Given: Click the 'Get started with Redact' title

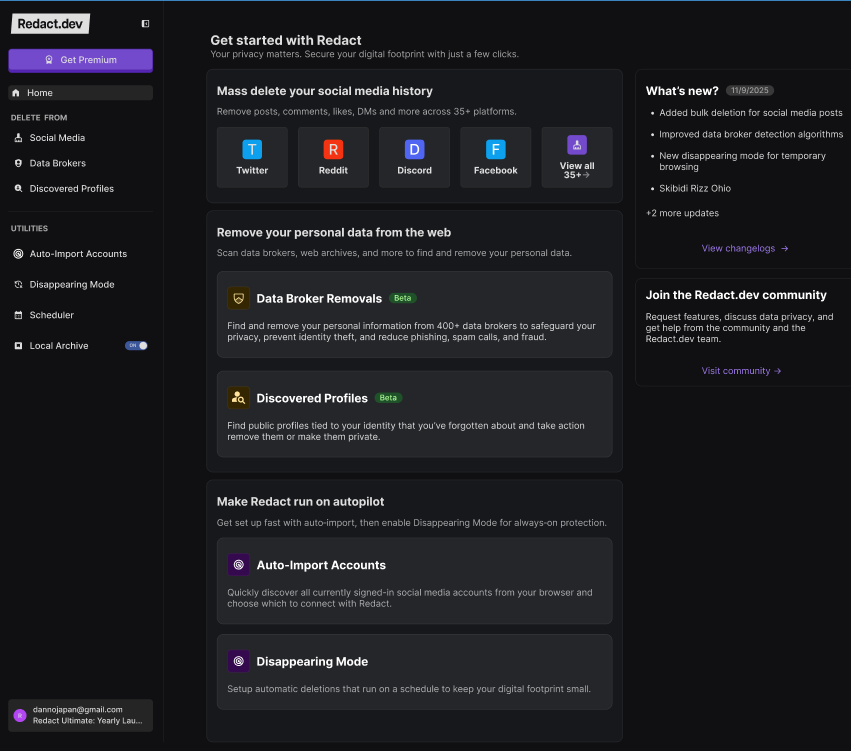Looking at the screenshot, I should [285, 40].
